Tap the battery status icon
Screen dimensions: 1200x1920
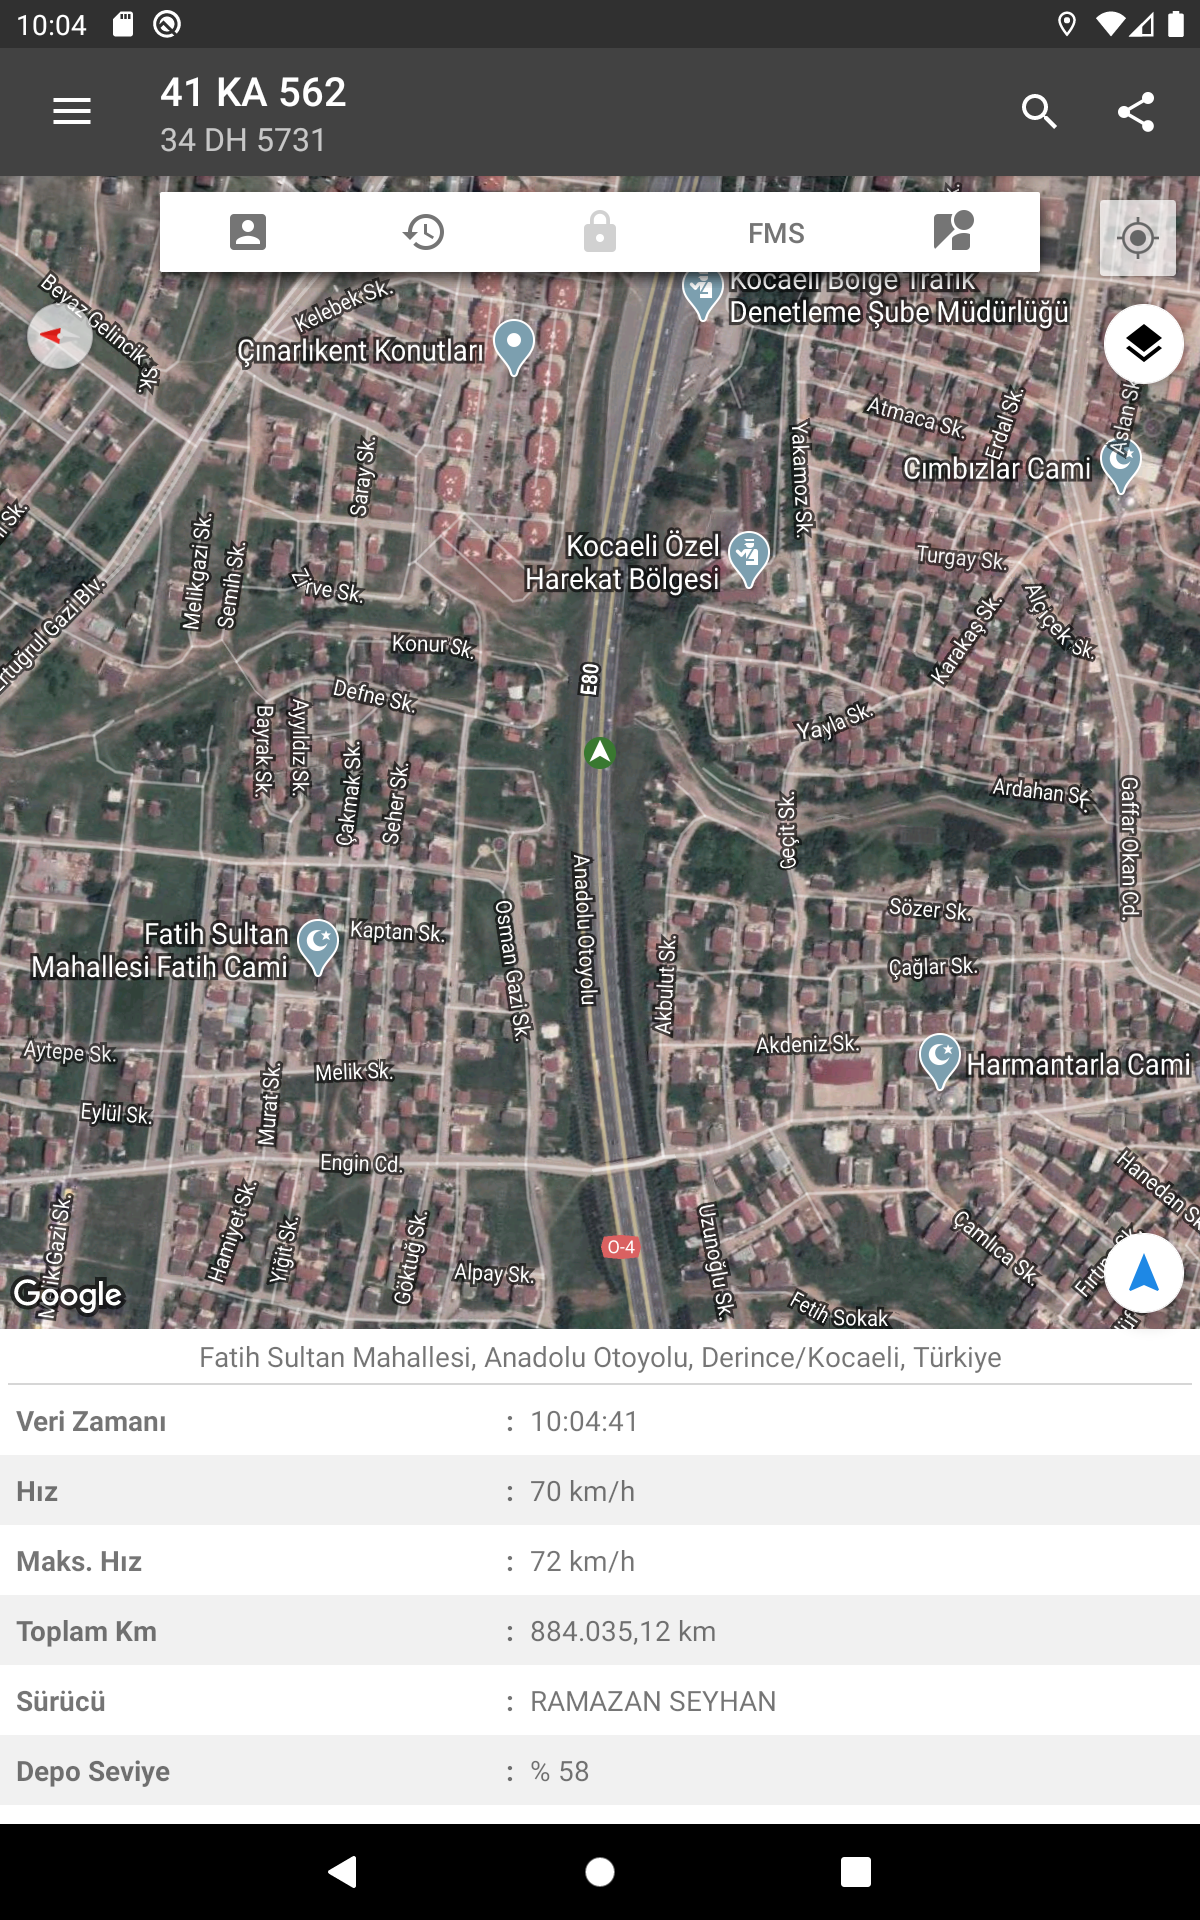point(1176,24)
